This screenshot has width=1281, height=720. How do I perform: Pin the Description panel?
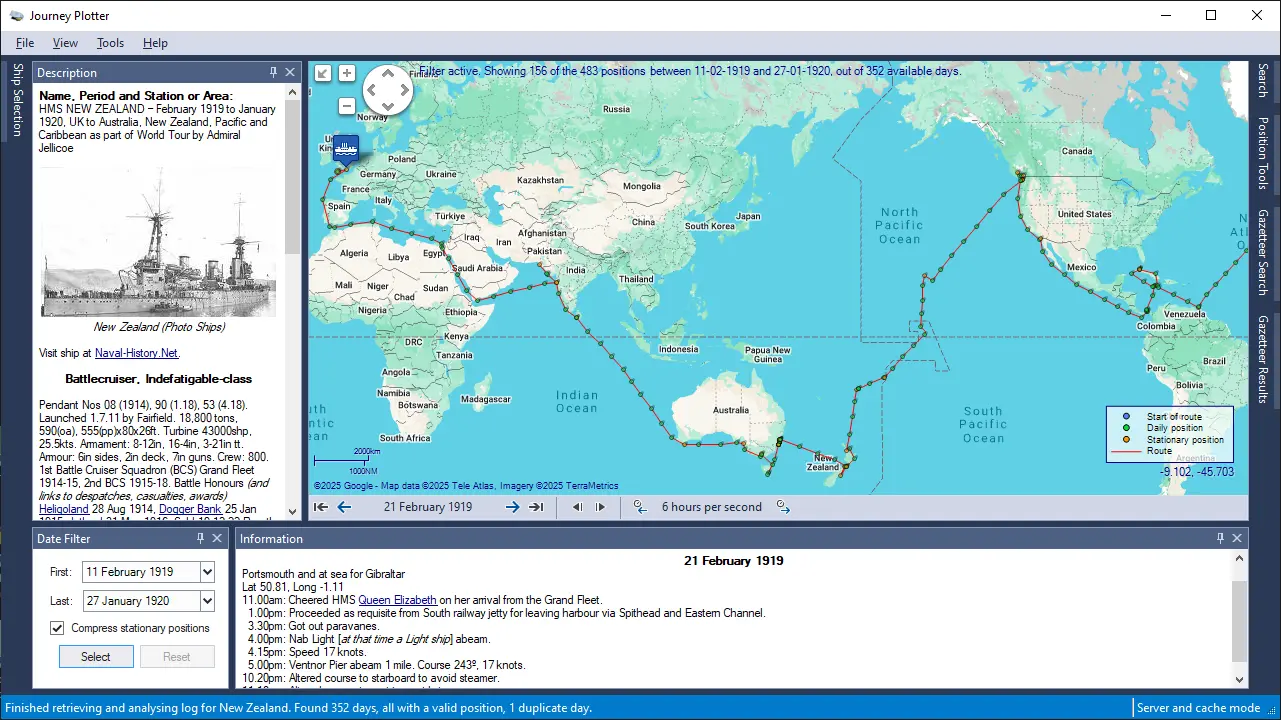(x=274, y=72)
